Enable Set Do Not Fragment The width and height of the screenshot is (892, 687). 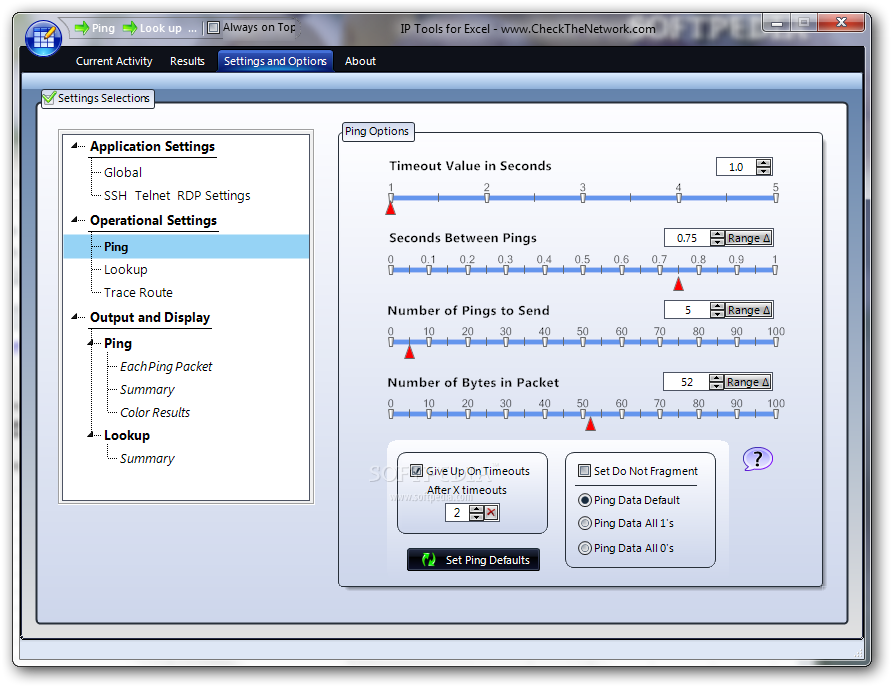[x=584, y=471]
